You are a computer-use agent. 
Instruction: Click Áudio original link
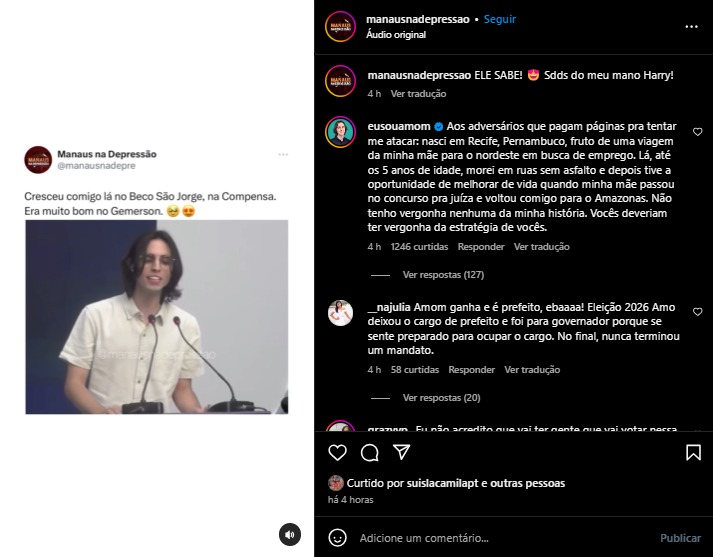pyautogui.click(x=396, y=35)
